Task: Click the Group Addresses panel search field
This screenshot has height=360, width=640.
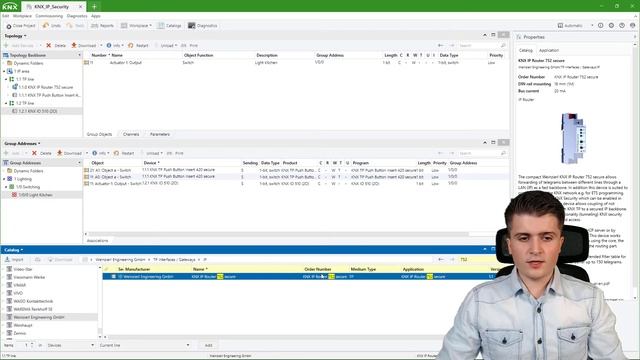Action: click(x=482, y=153)
